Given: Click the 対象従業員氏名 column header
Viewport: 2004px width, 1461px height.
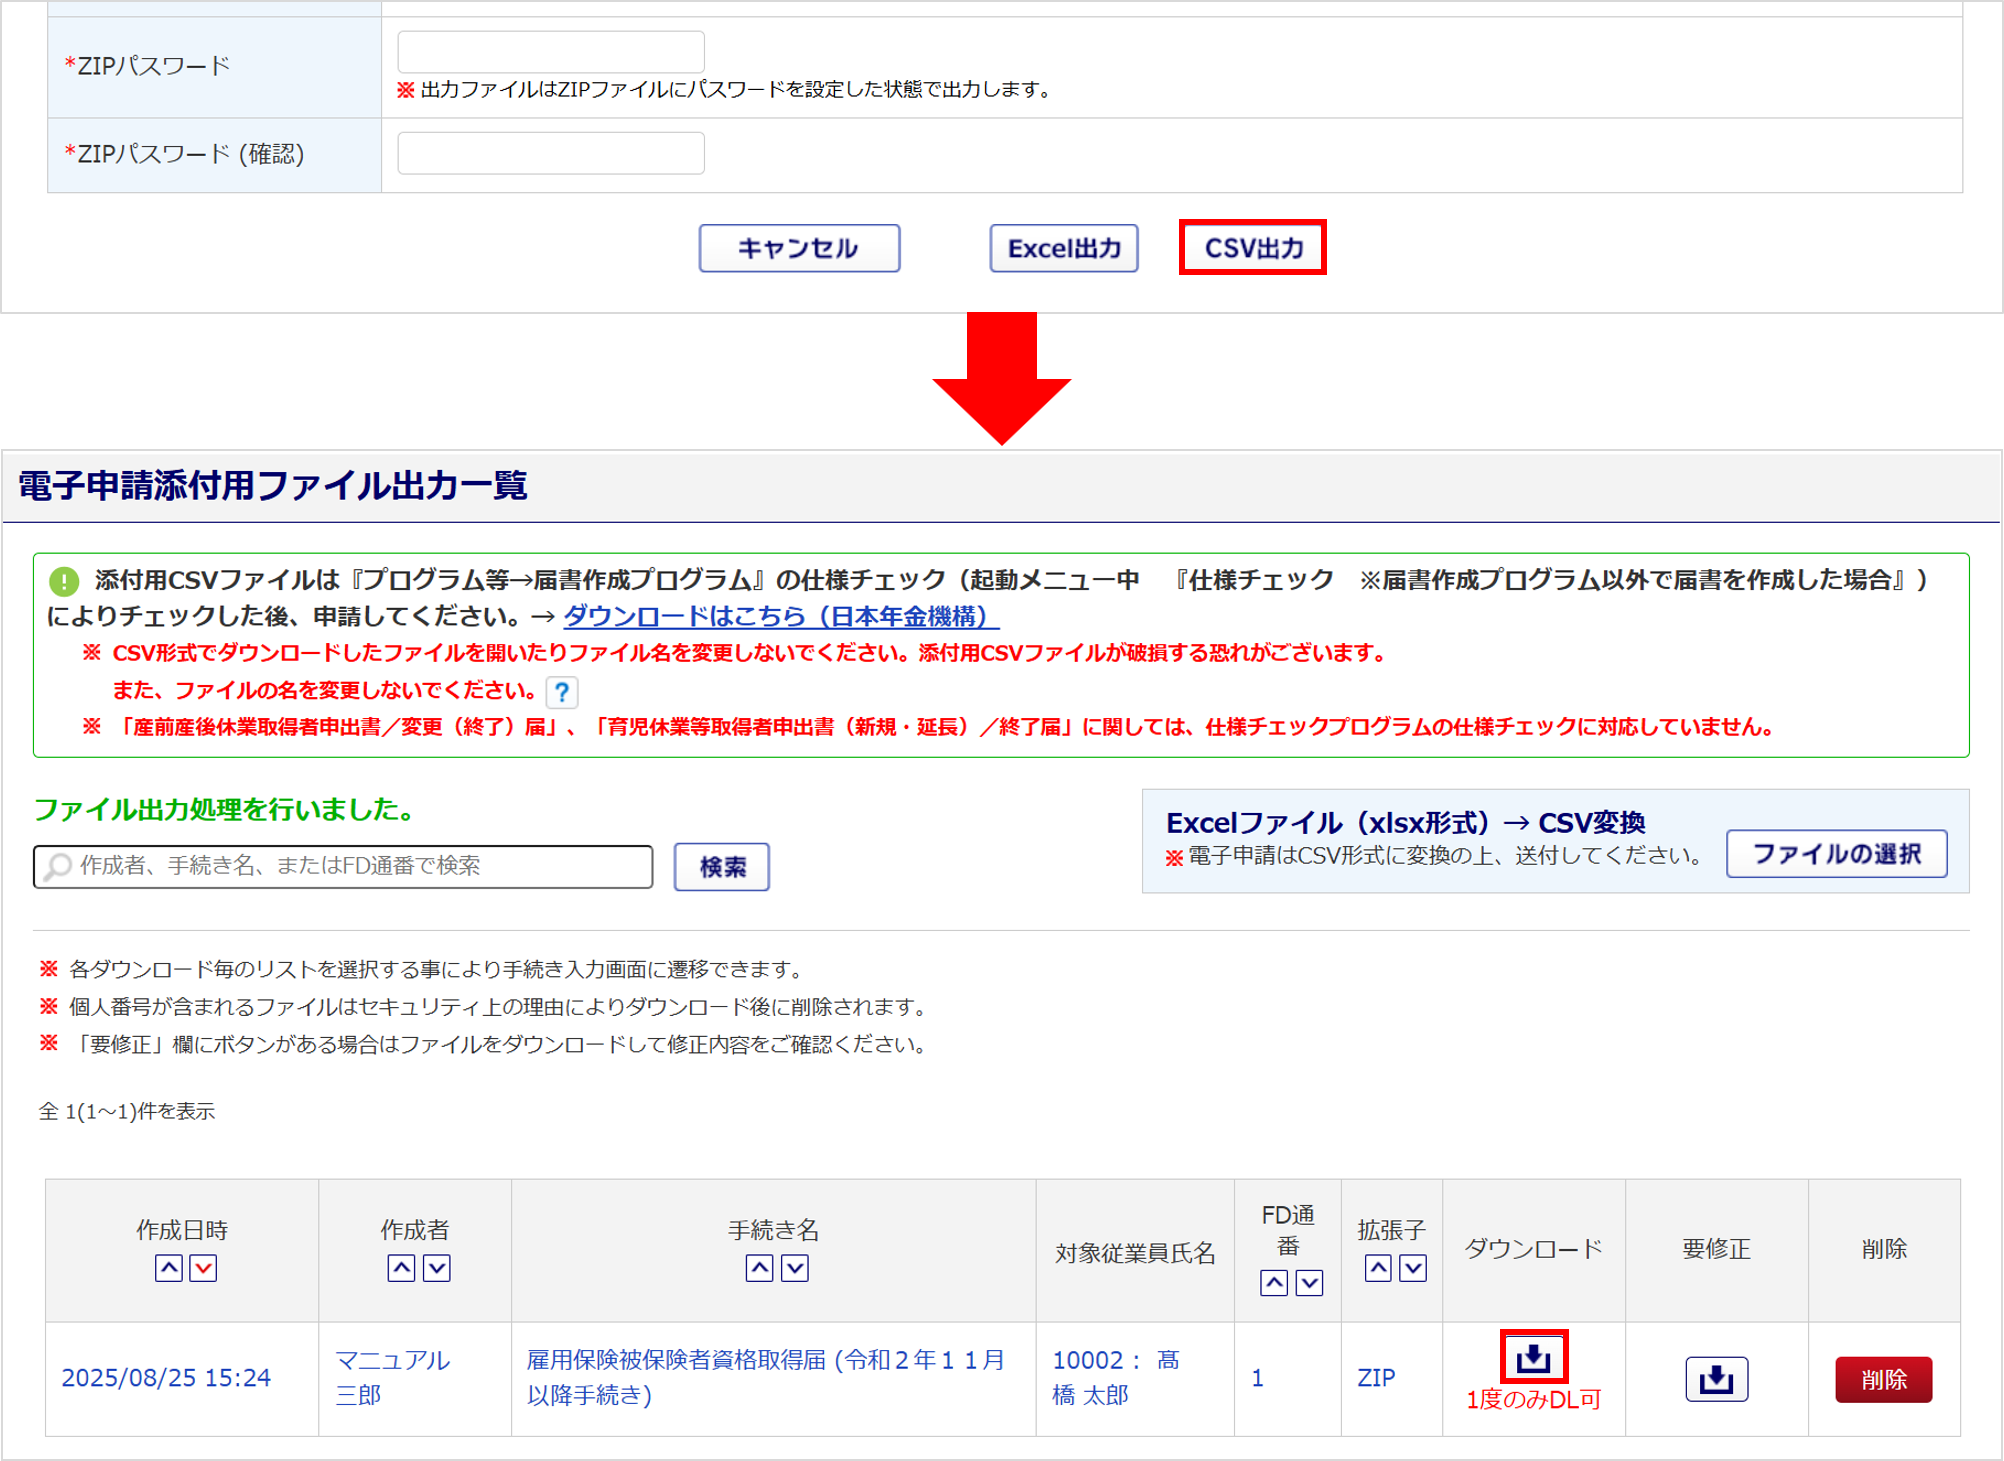Looking at the screenshot, I should tap(1135, 1253).
